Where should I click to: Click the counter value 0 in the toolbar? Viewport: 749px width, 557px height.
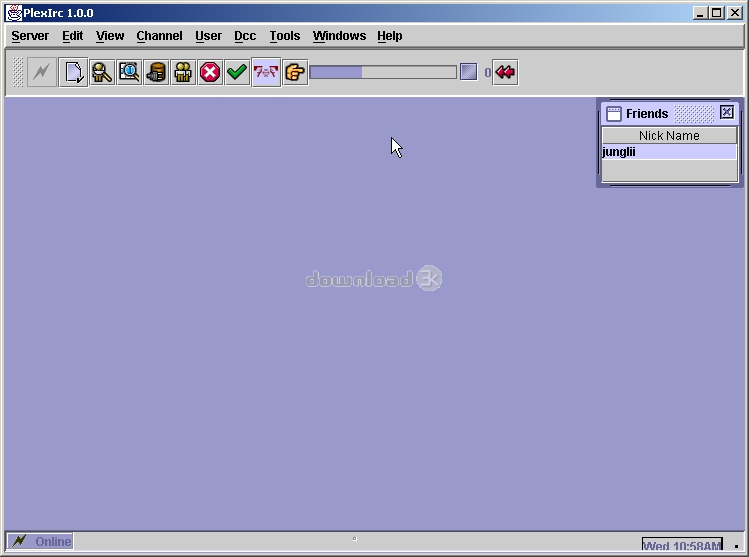tap(487, 73)
